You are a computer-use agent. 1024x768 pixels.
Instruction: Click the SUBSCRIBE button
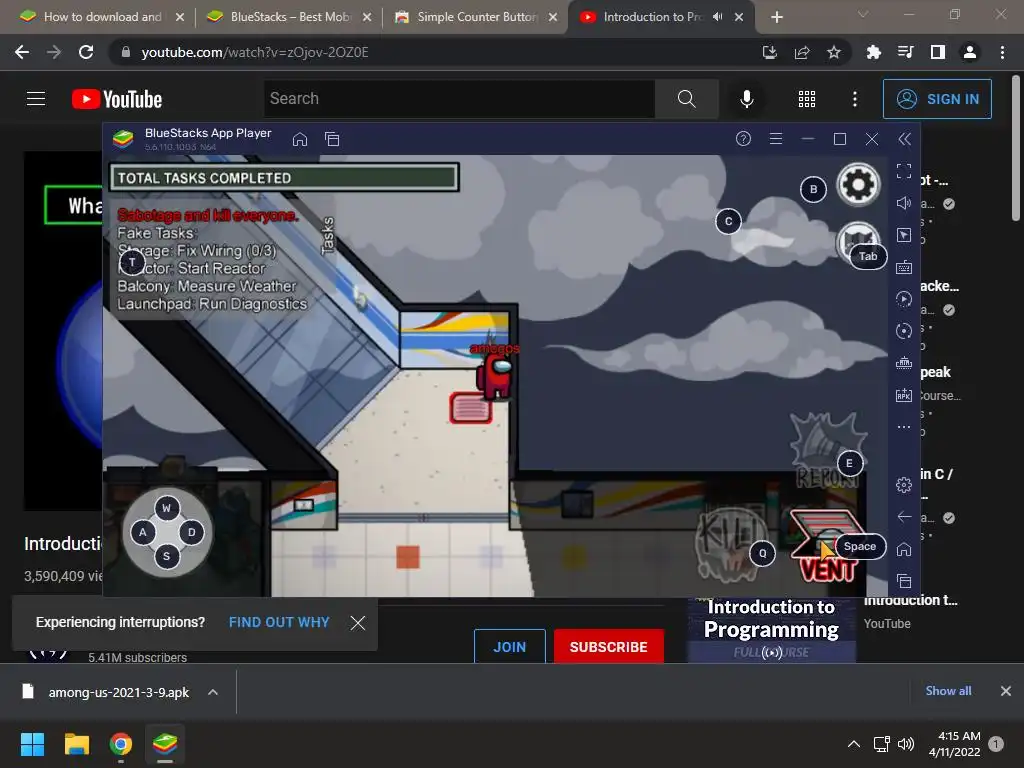point(609,647)
